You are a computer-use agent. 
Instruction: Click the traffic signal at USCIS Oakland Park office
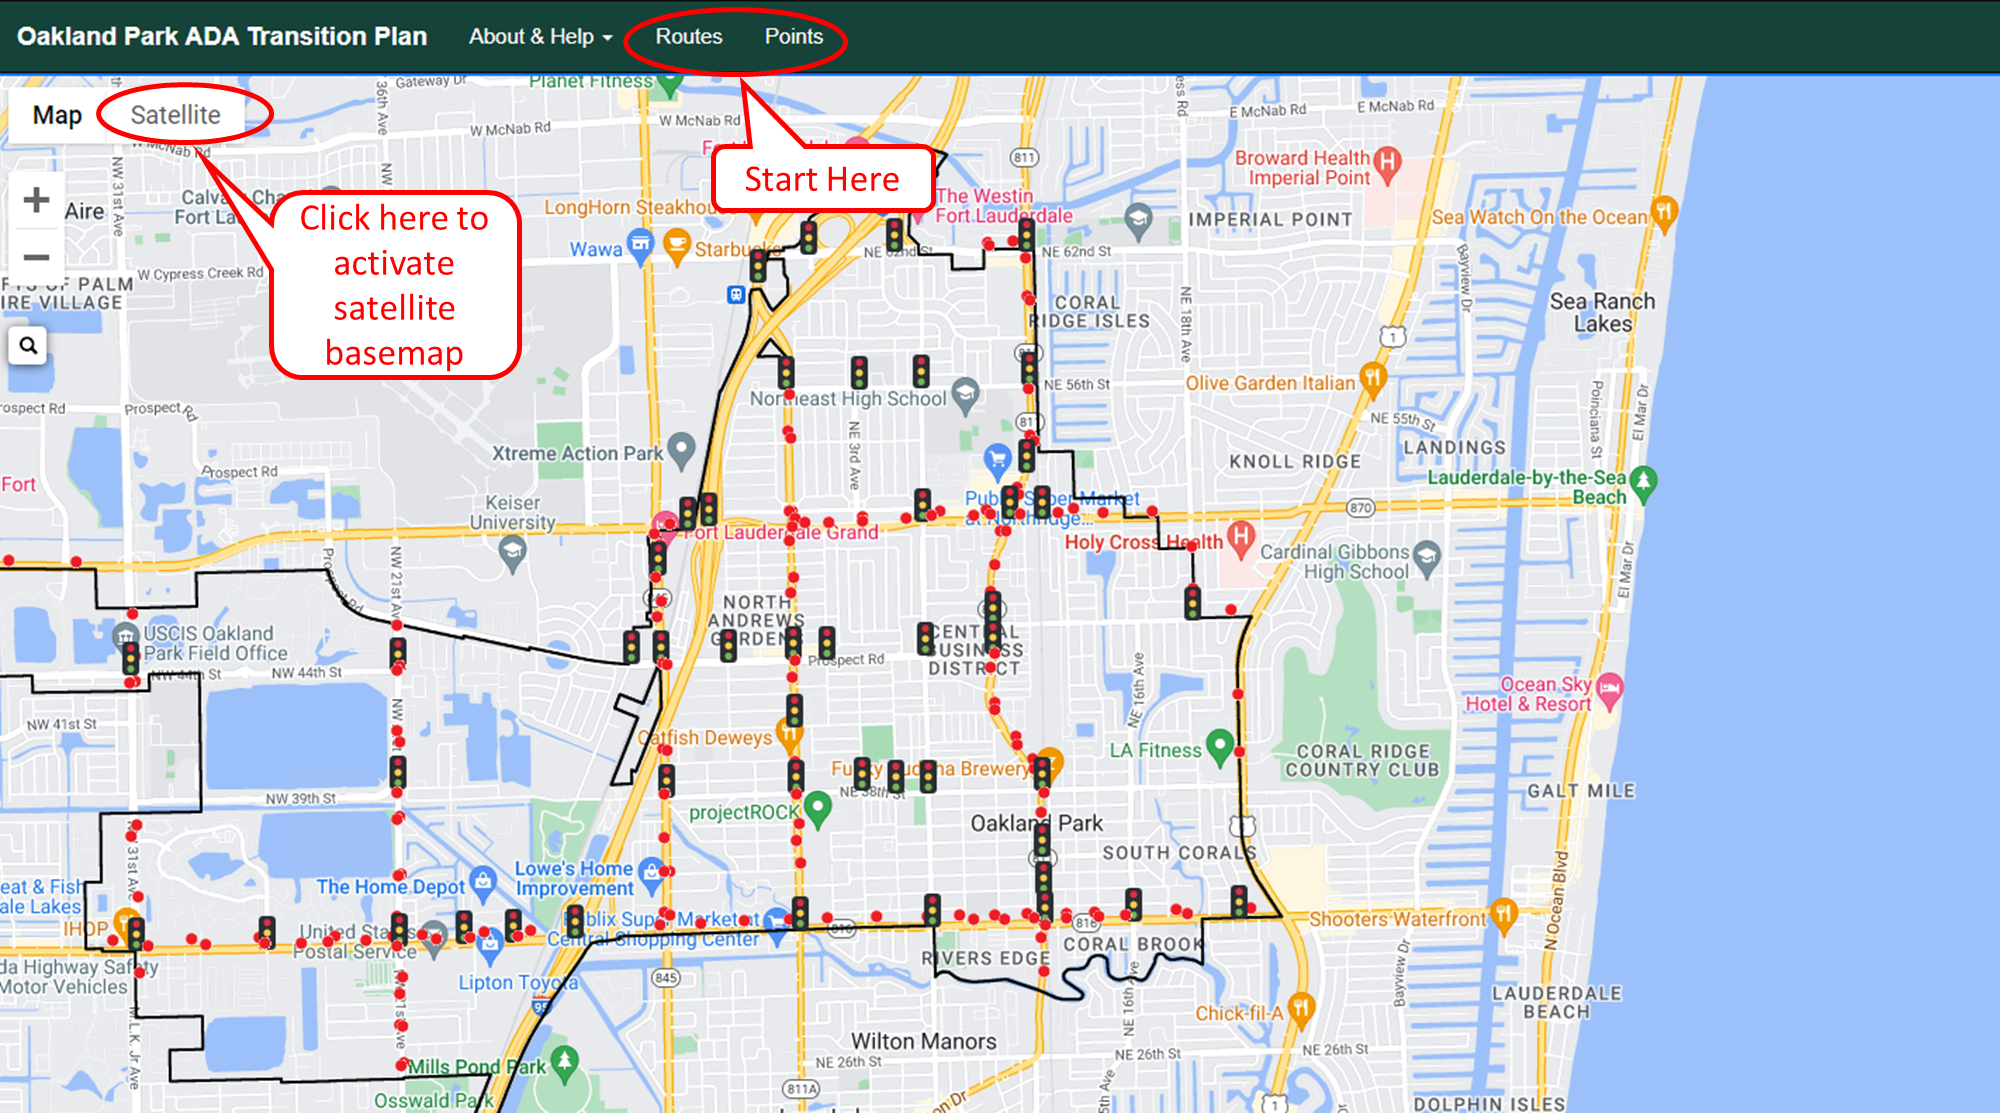click(x=131, y=660)
